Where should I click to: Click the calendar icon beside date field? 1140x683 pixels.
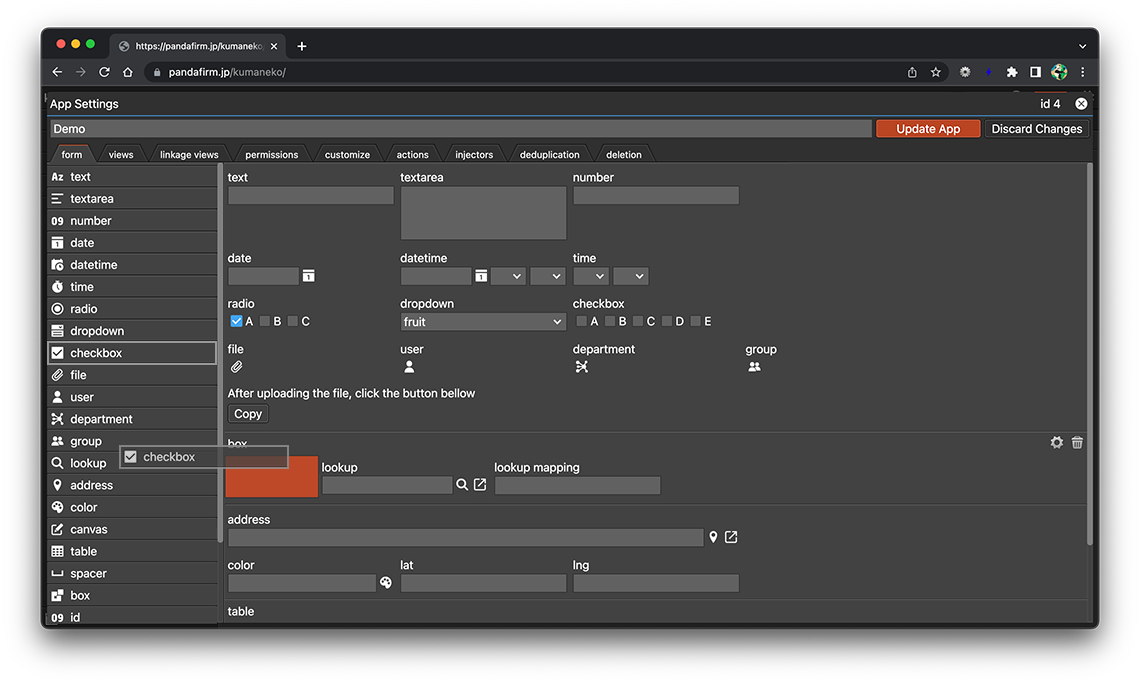click(309, 276)
